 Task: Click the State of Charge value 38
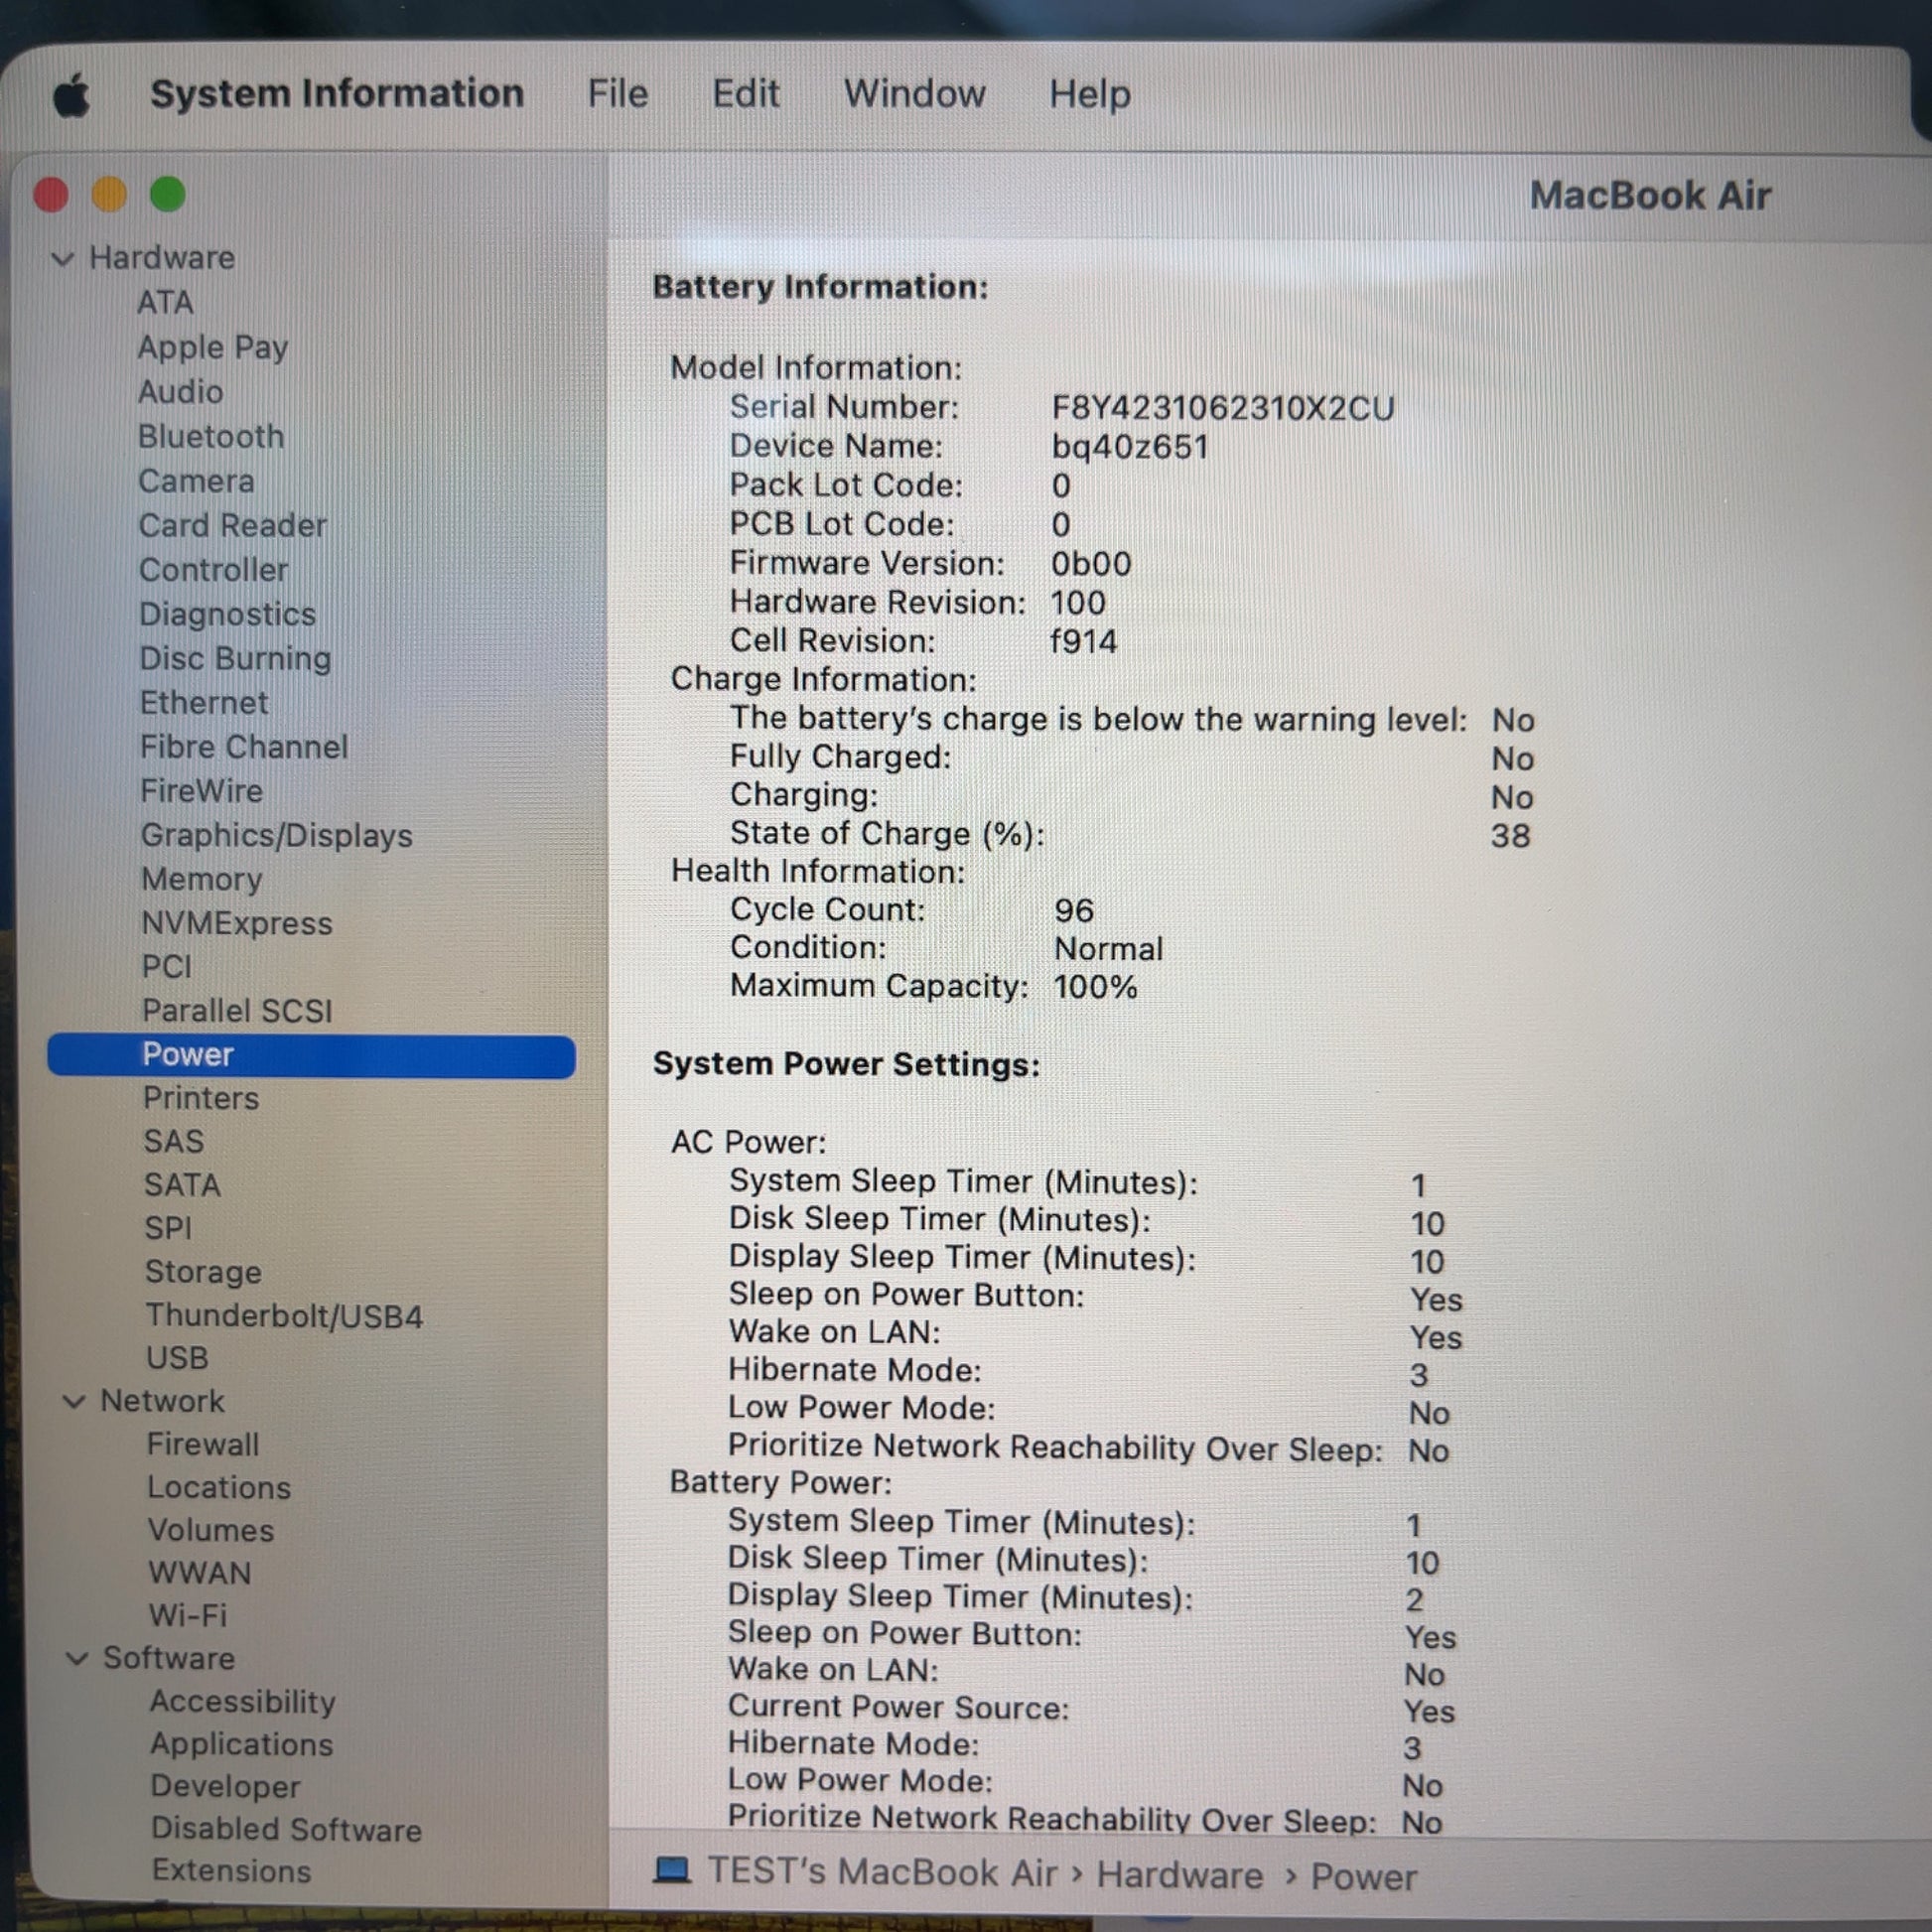click(1510, 836)
